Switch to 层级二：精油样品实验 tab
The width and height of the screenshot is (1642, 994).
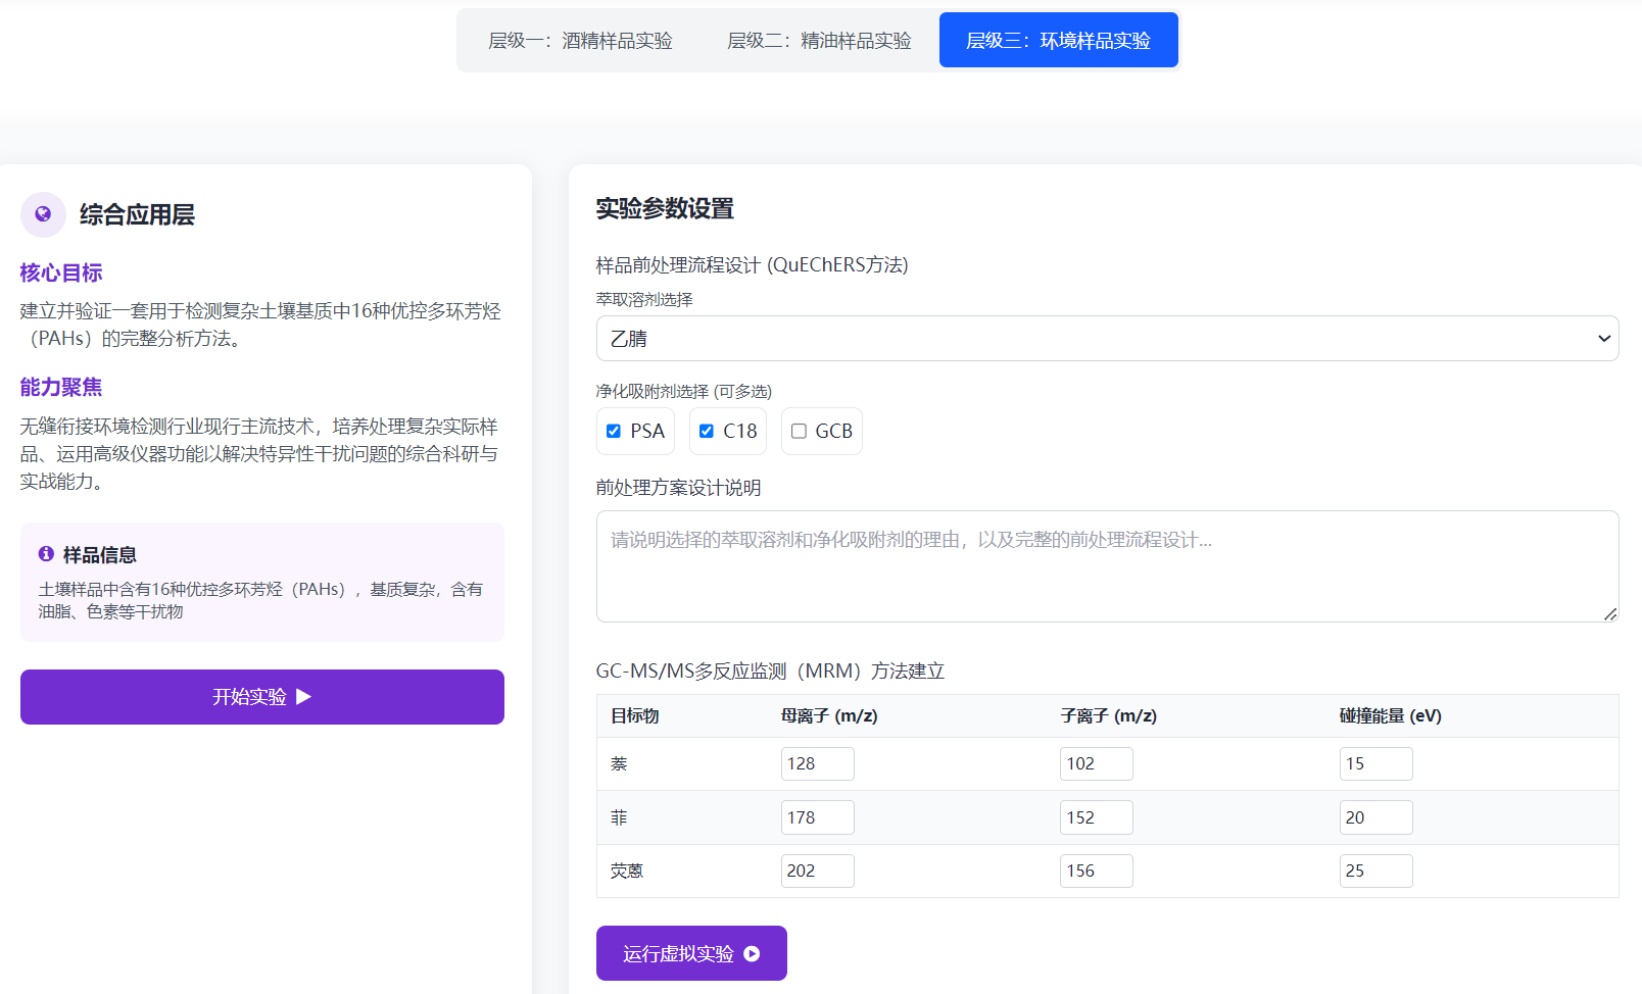coord(819,41)
